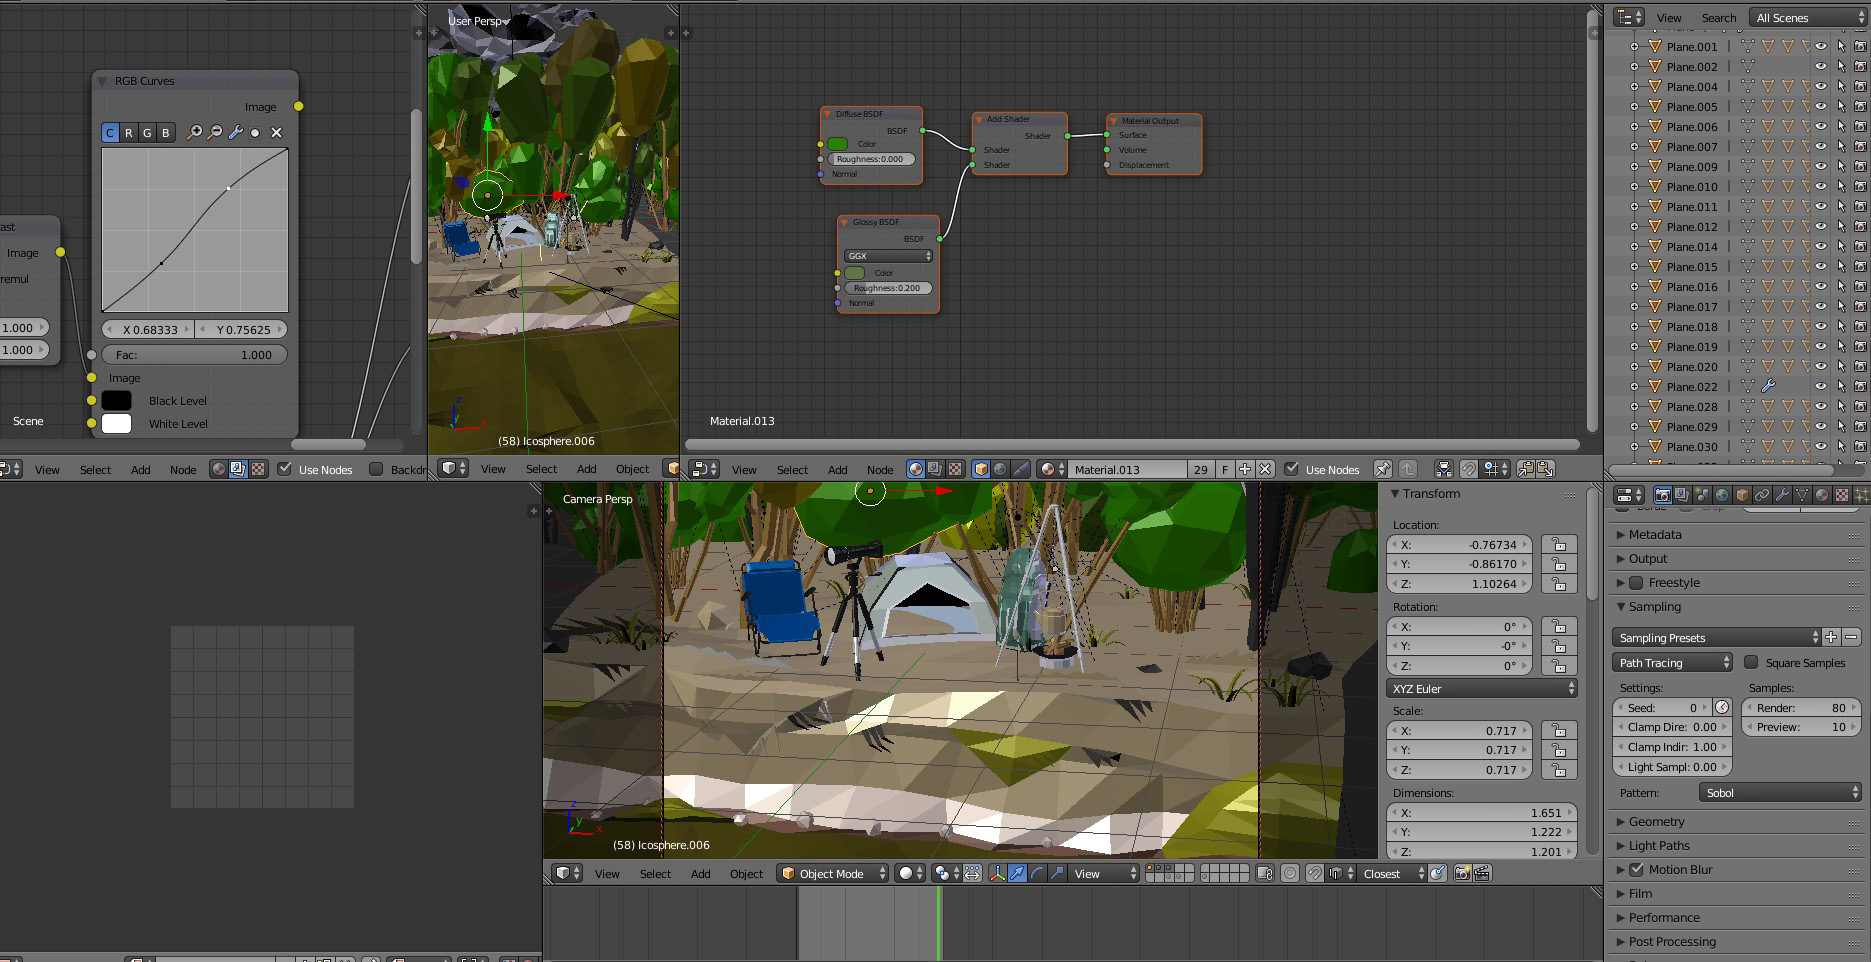Open the Object properties tab (cube icon)

[1742, 495]
